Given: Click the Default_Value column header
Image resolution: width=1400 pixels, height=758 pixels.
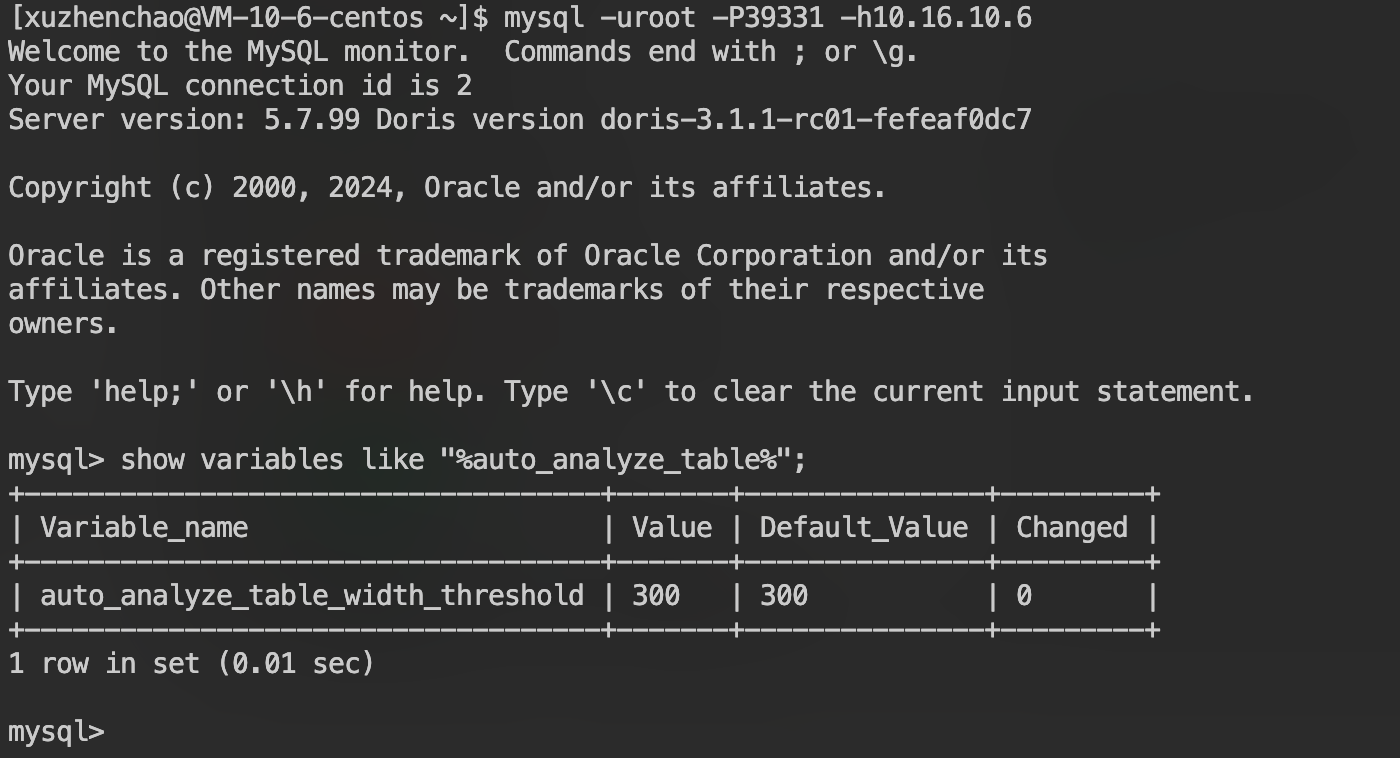Looking at the screenshot, I should tap(863, 527).
